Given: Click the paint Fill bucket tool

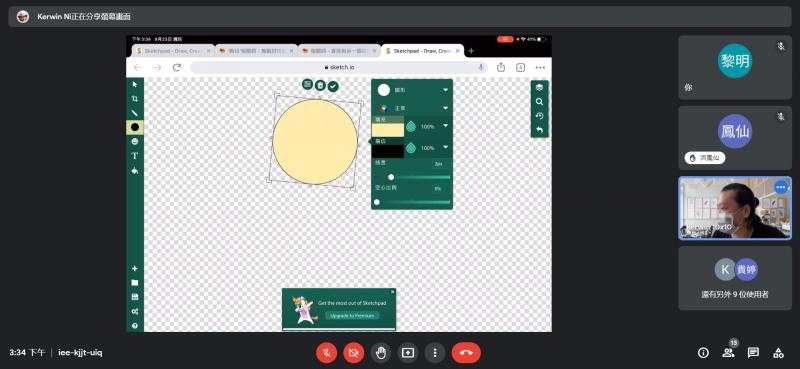Looking at the screenshot, I should [135, 170].
